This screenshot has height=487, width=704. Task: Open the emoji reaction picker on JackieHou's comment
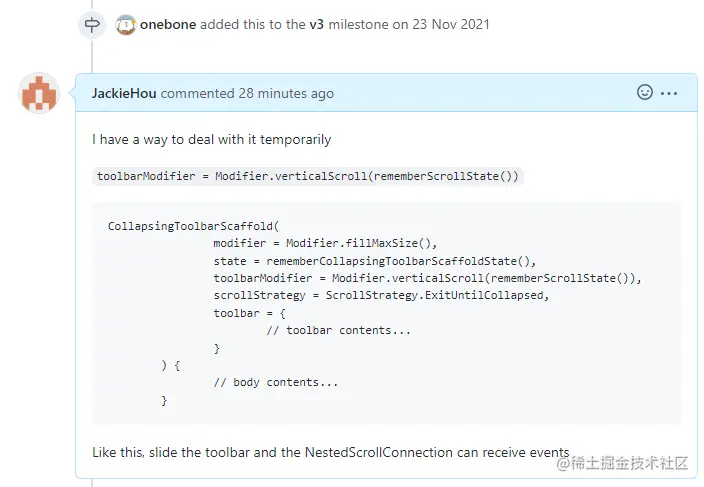tap(645, 92)
